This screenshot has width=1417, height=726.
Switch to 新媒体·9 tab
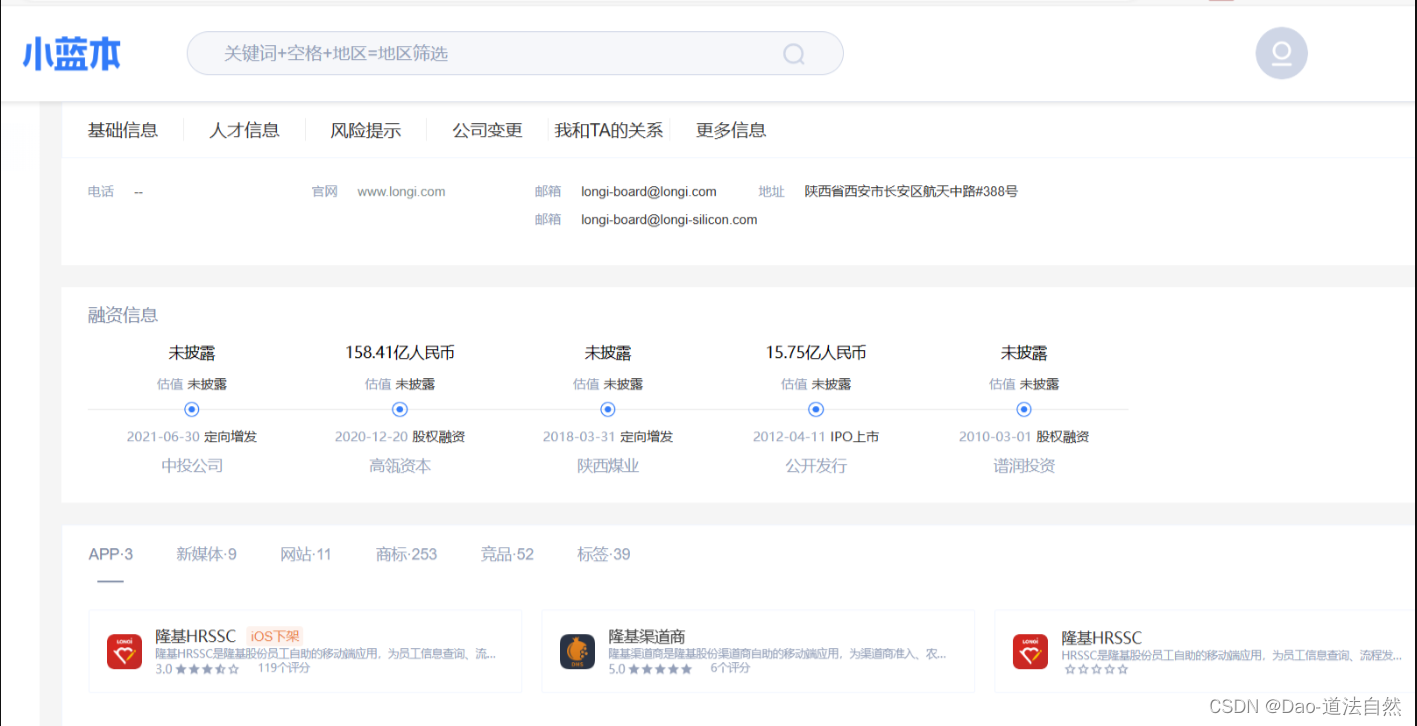tap(206, 554)
